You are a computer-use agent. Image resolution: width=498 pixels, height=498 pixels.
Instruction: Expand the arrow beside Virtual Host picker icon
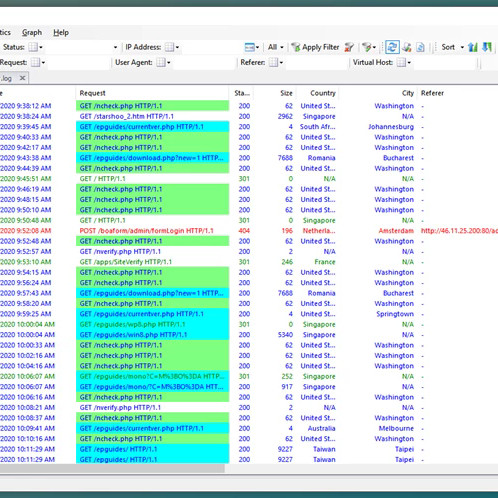(x=409, y=63)
